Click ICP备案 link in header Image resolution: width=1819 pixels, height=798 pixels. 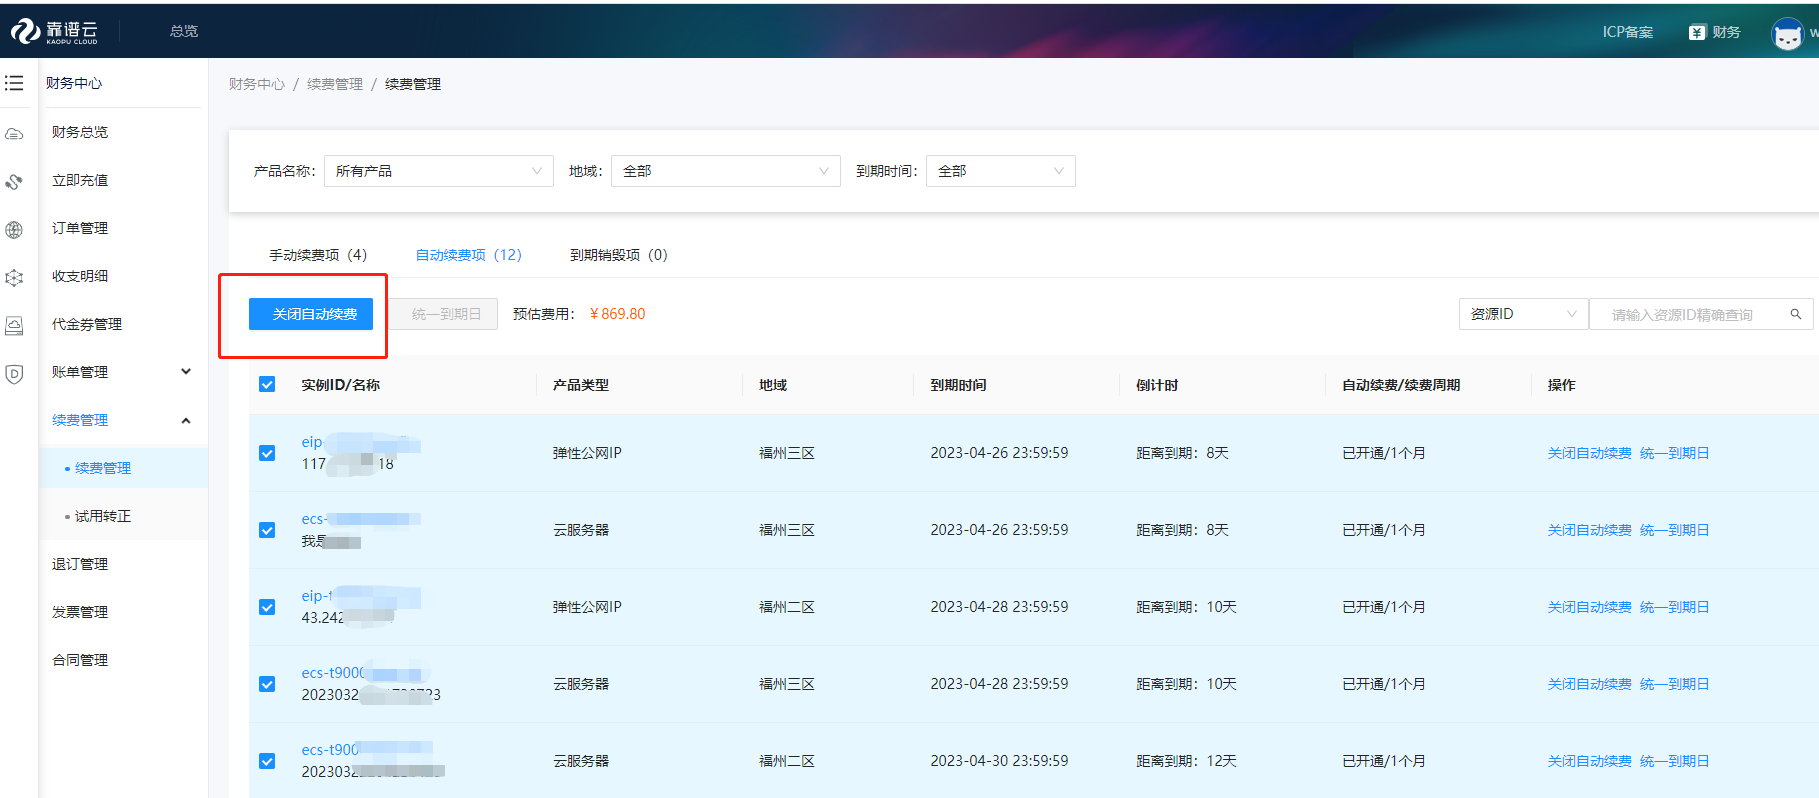tap(1628, 32)
